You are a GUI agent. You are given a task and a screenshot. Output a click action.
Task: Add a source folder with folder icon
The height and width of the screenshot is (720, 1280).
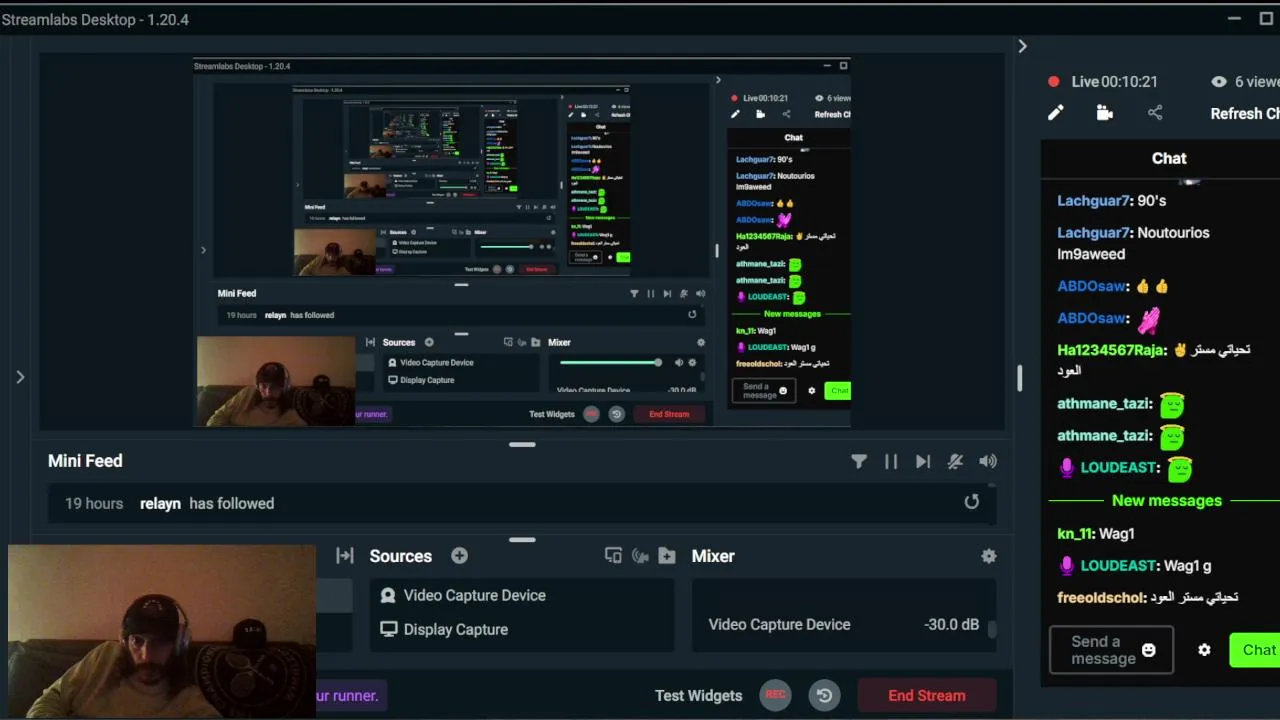click(667, 556)
